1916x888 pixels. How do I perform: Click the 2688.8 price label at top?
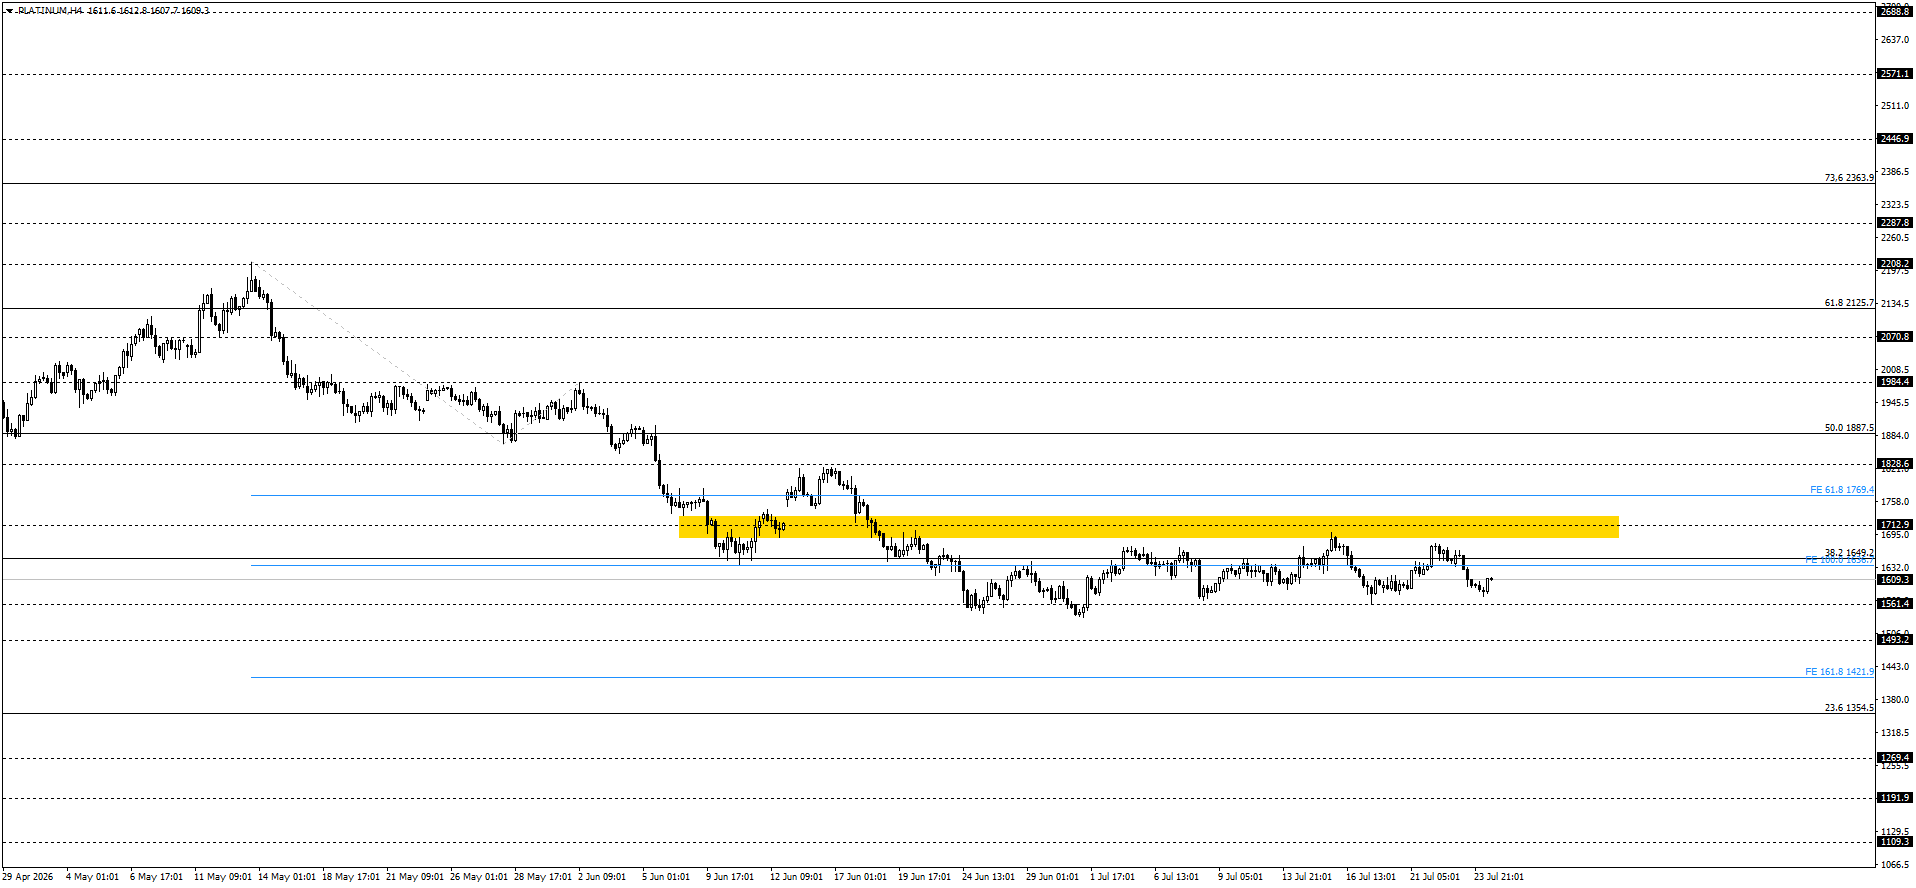[x=1895, y=11]
